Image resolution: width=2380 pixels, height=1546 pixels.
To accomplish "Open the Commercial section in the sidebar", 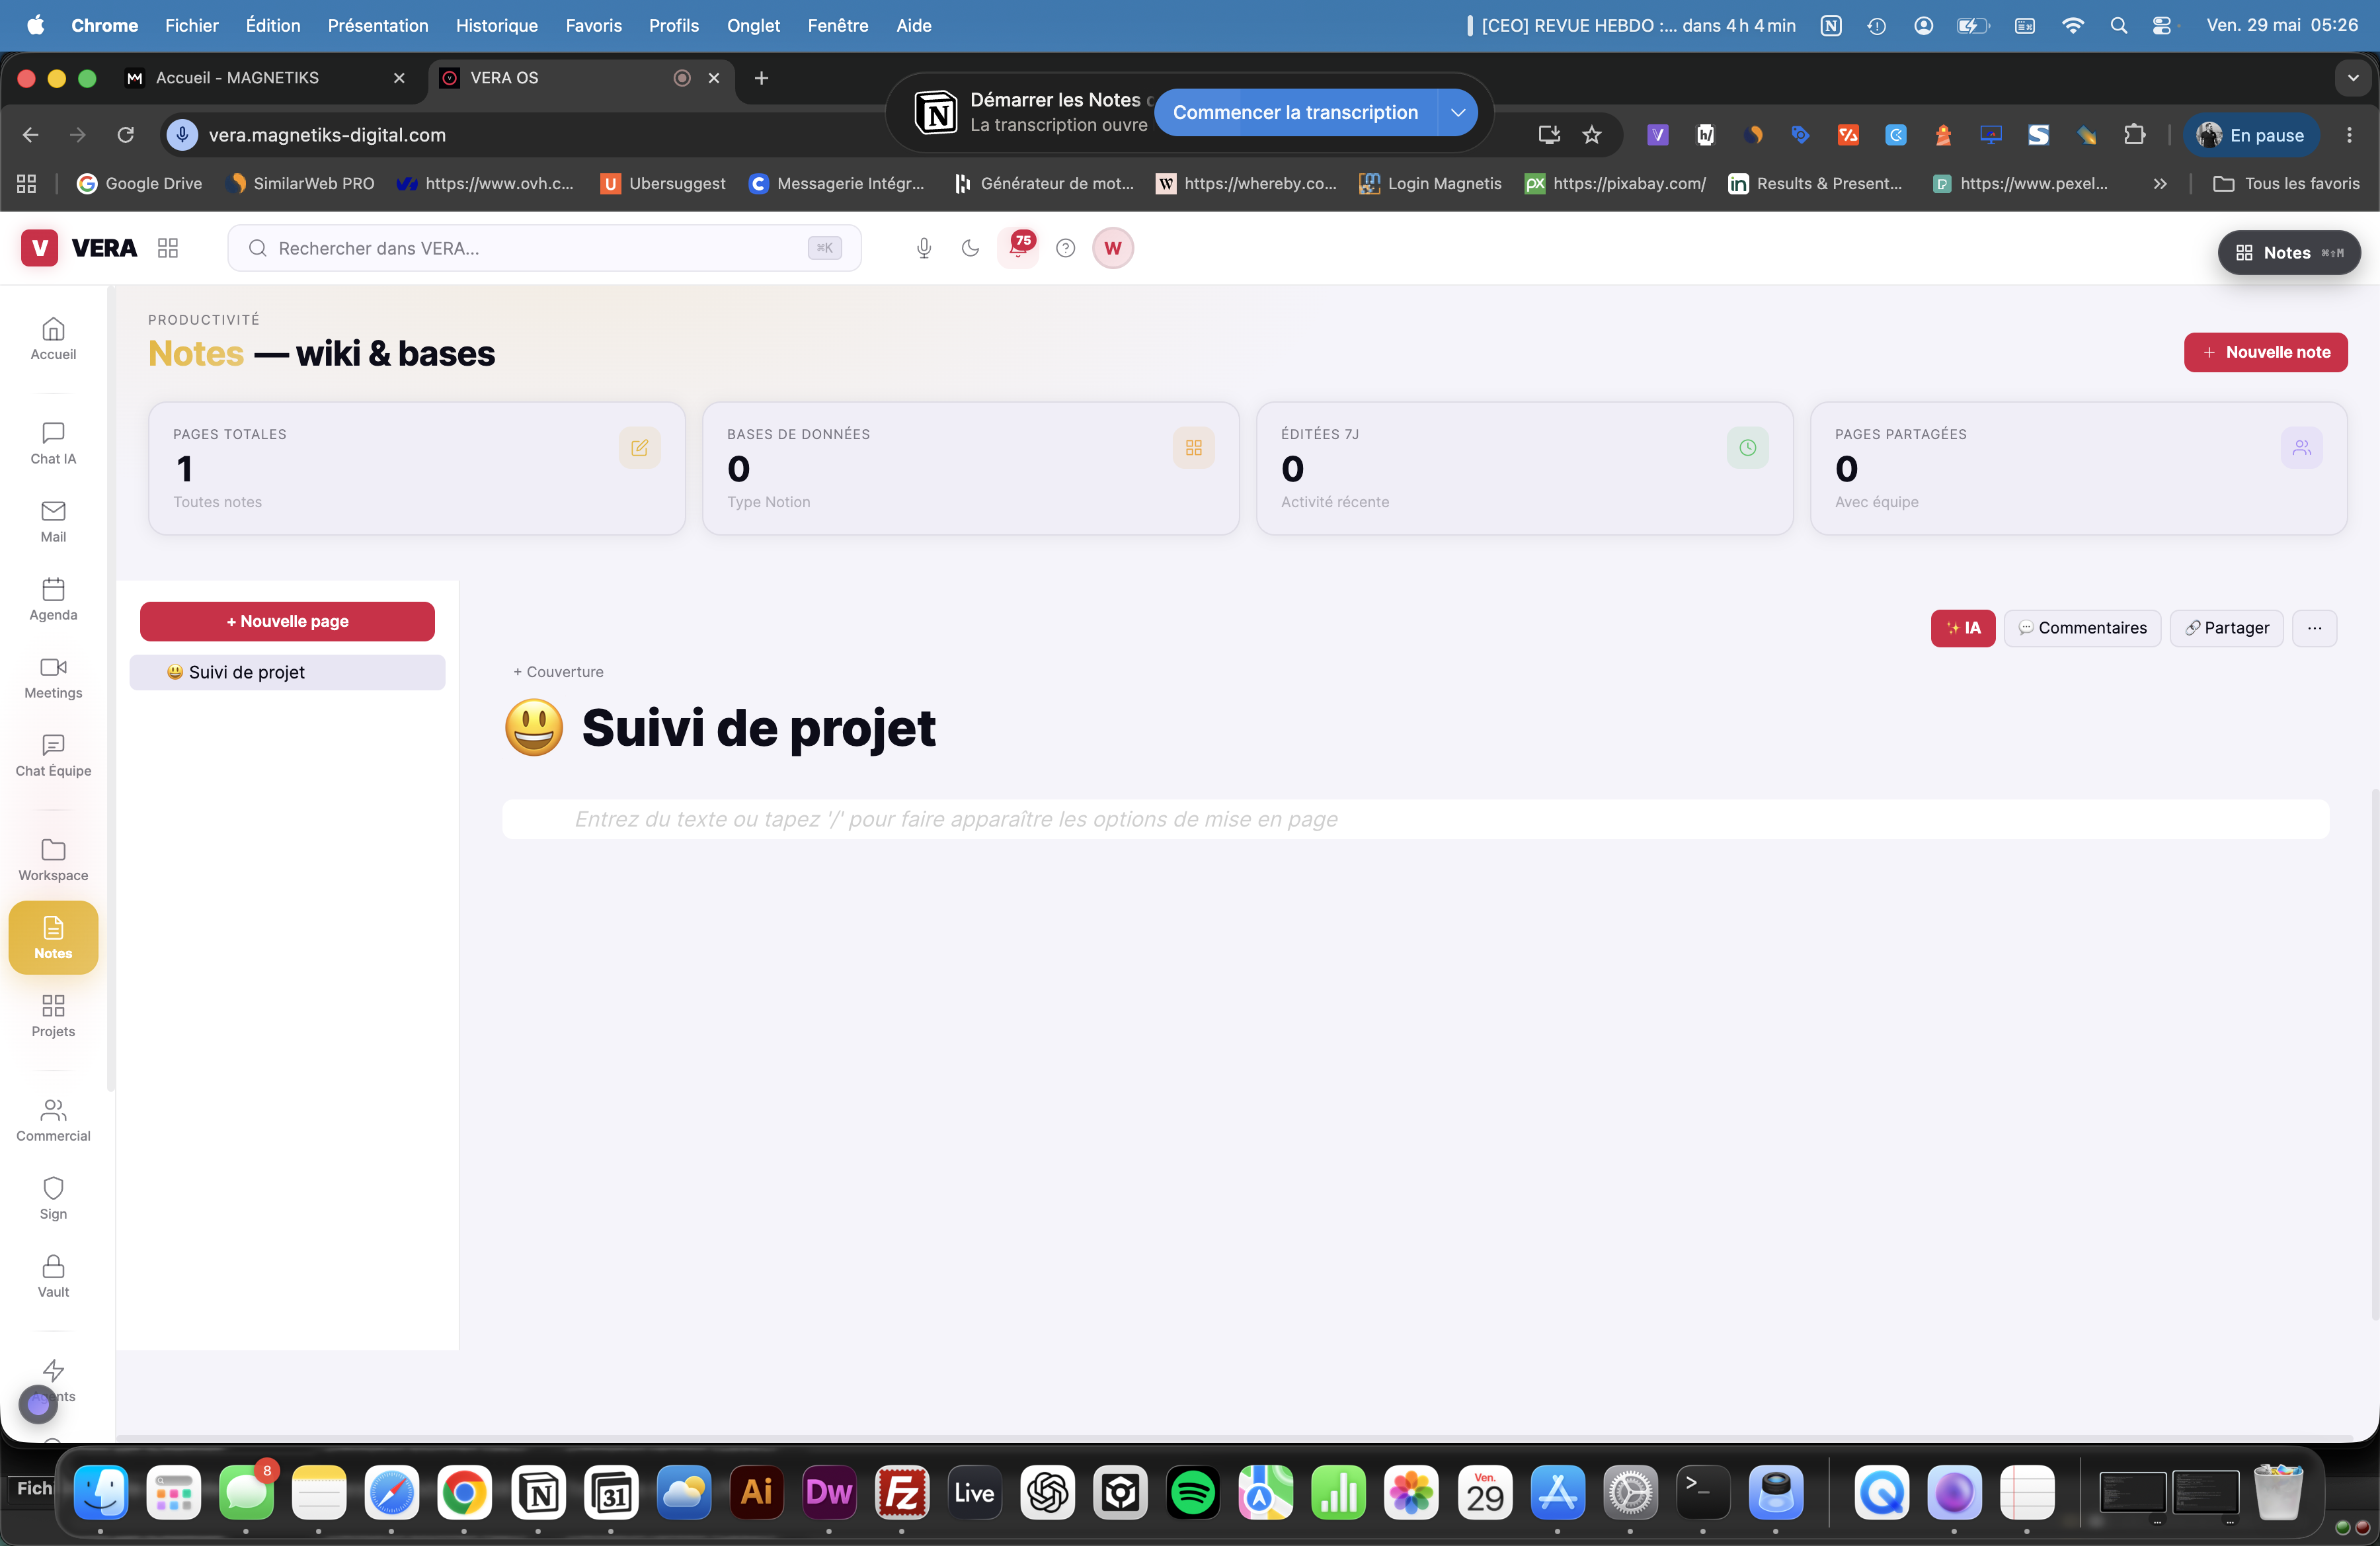I will (53, 1120).
